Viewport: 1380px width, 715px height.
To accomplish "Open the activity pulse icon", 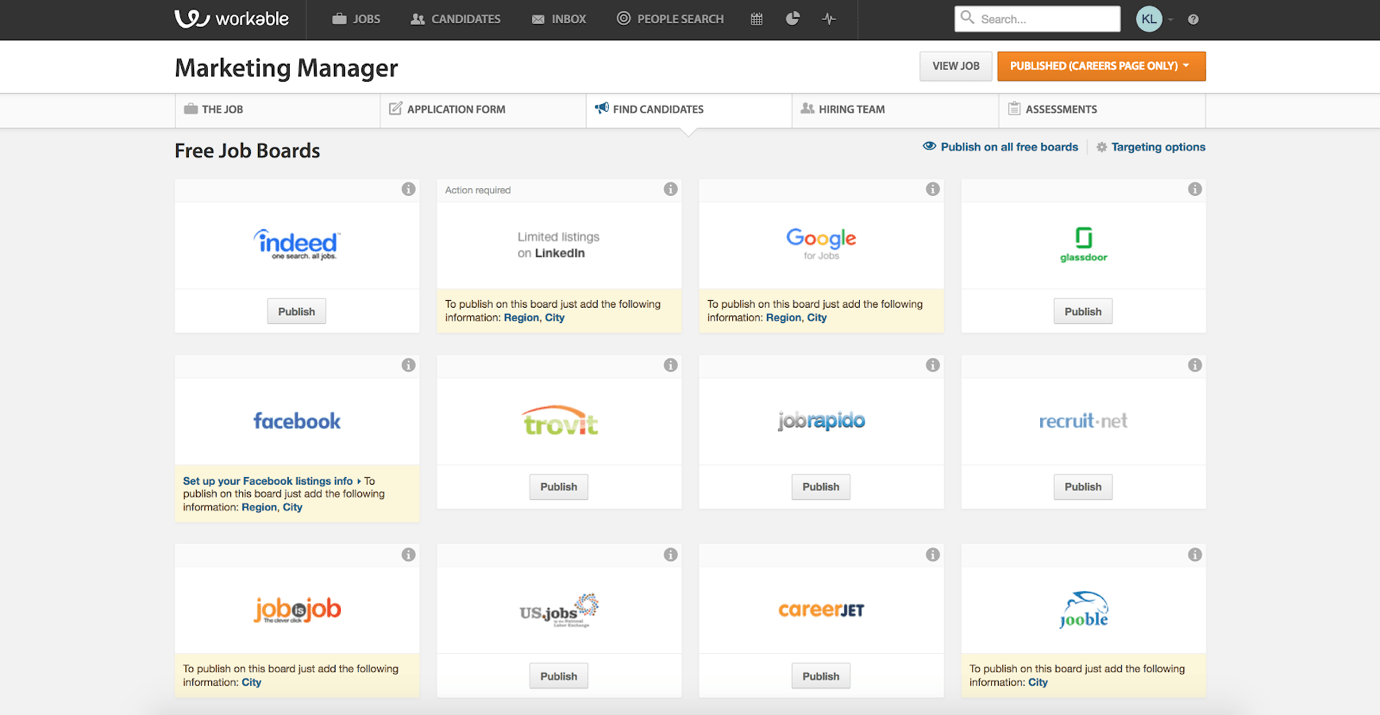I will click(828, 19).
